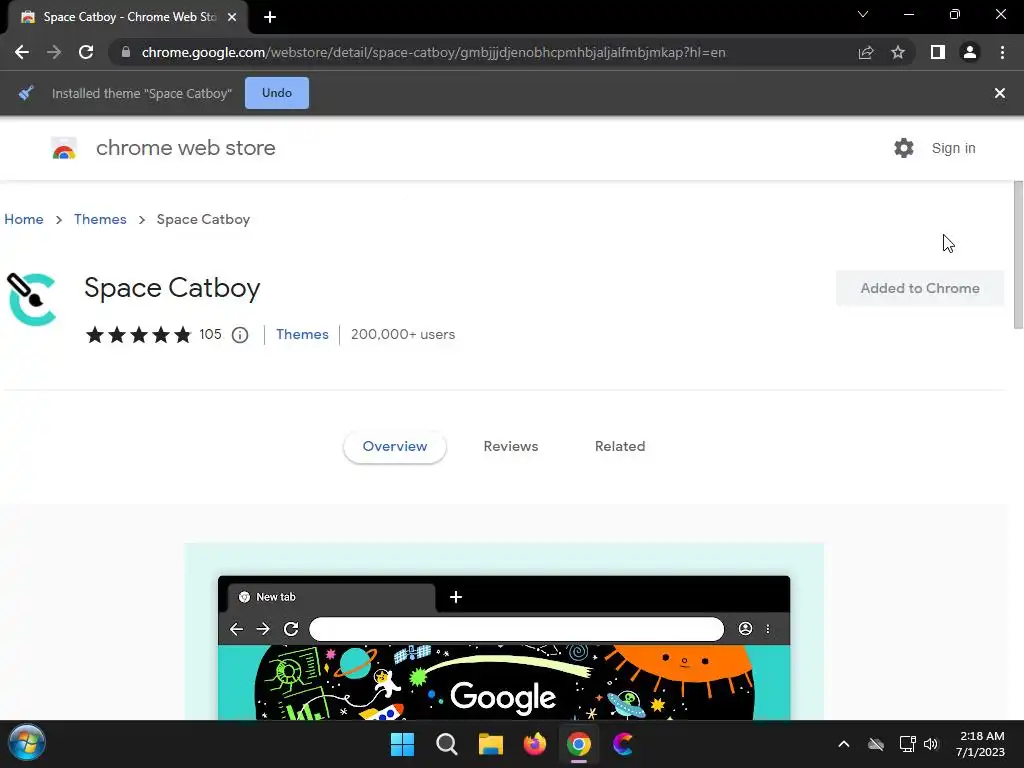
Task: Open the Themes category link beside rating
Action: click(x=302, y=334)
